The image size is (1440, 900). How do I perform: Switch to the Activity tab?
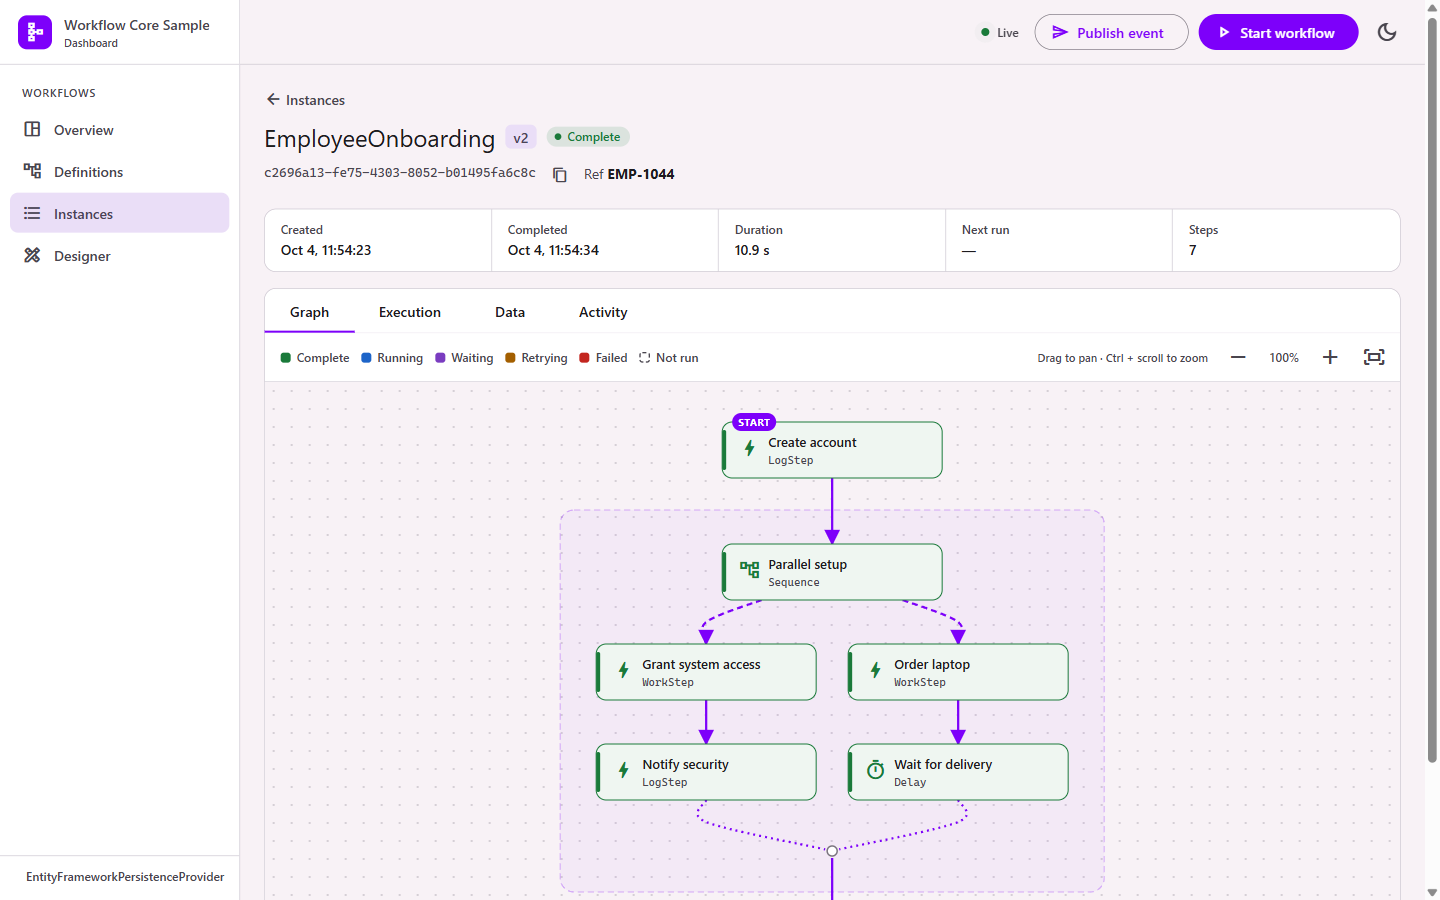pos(603,312)
